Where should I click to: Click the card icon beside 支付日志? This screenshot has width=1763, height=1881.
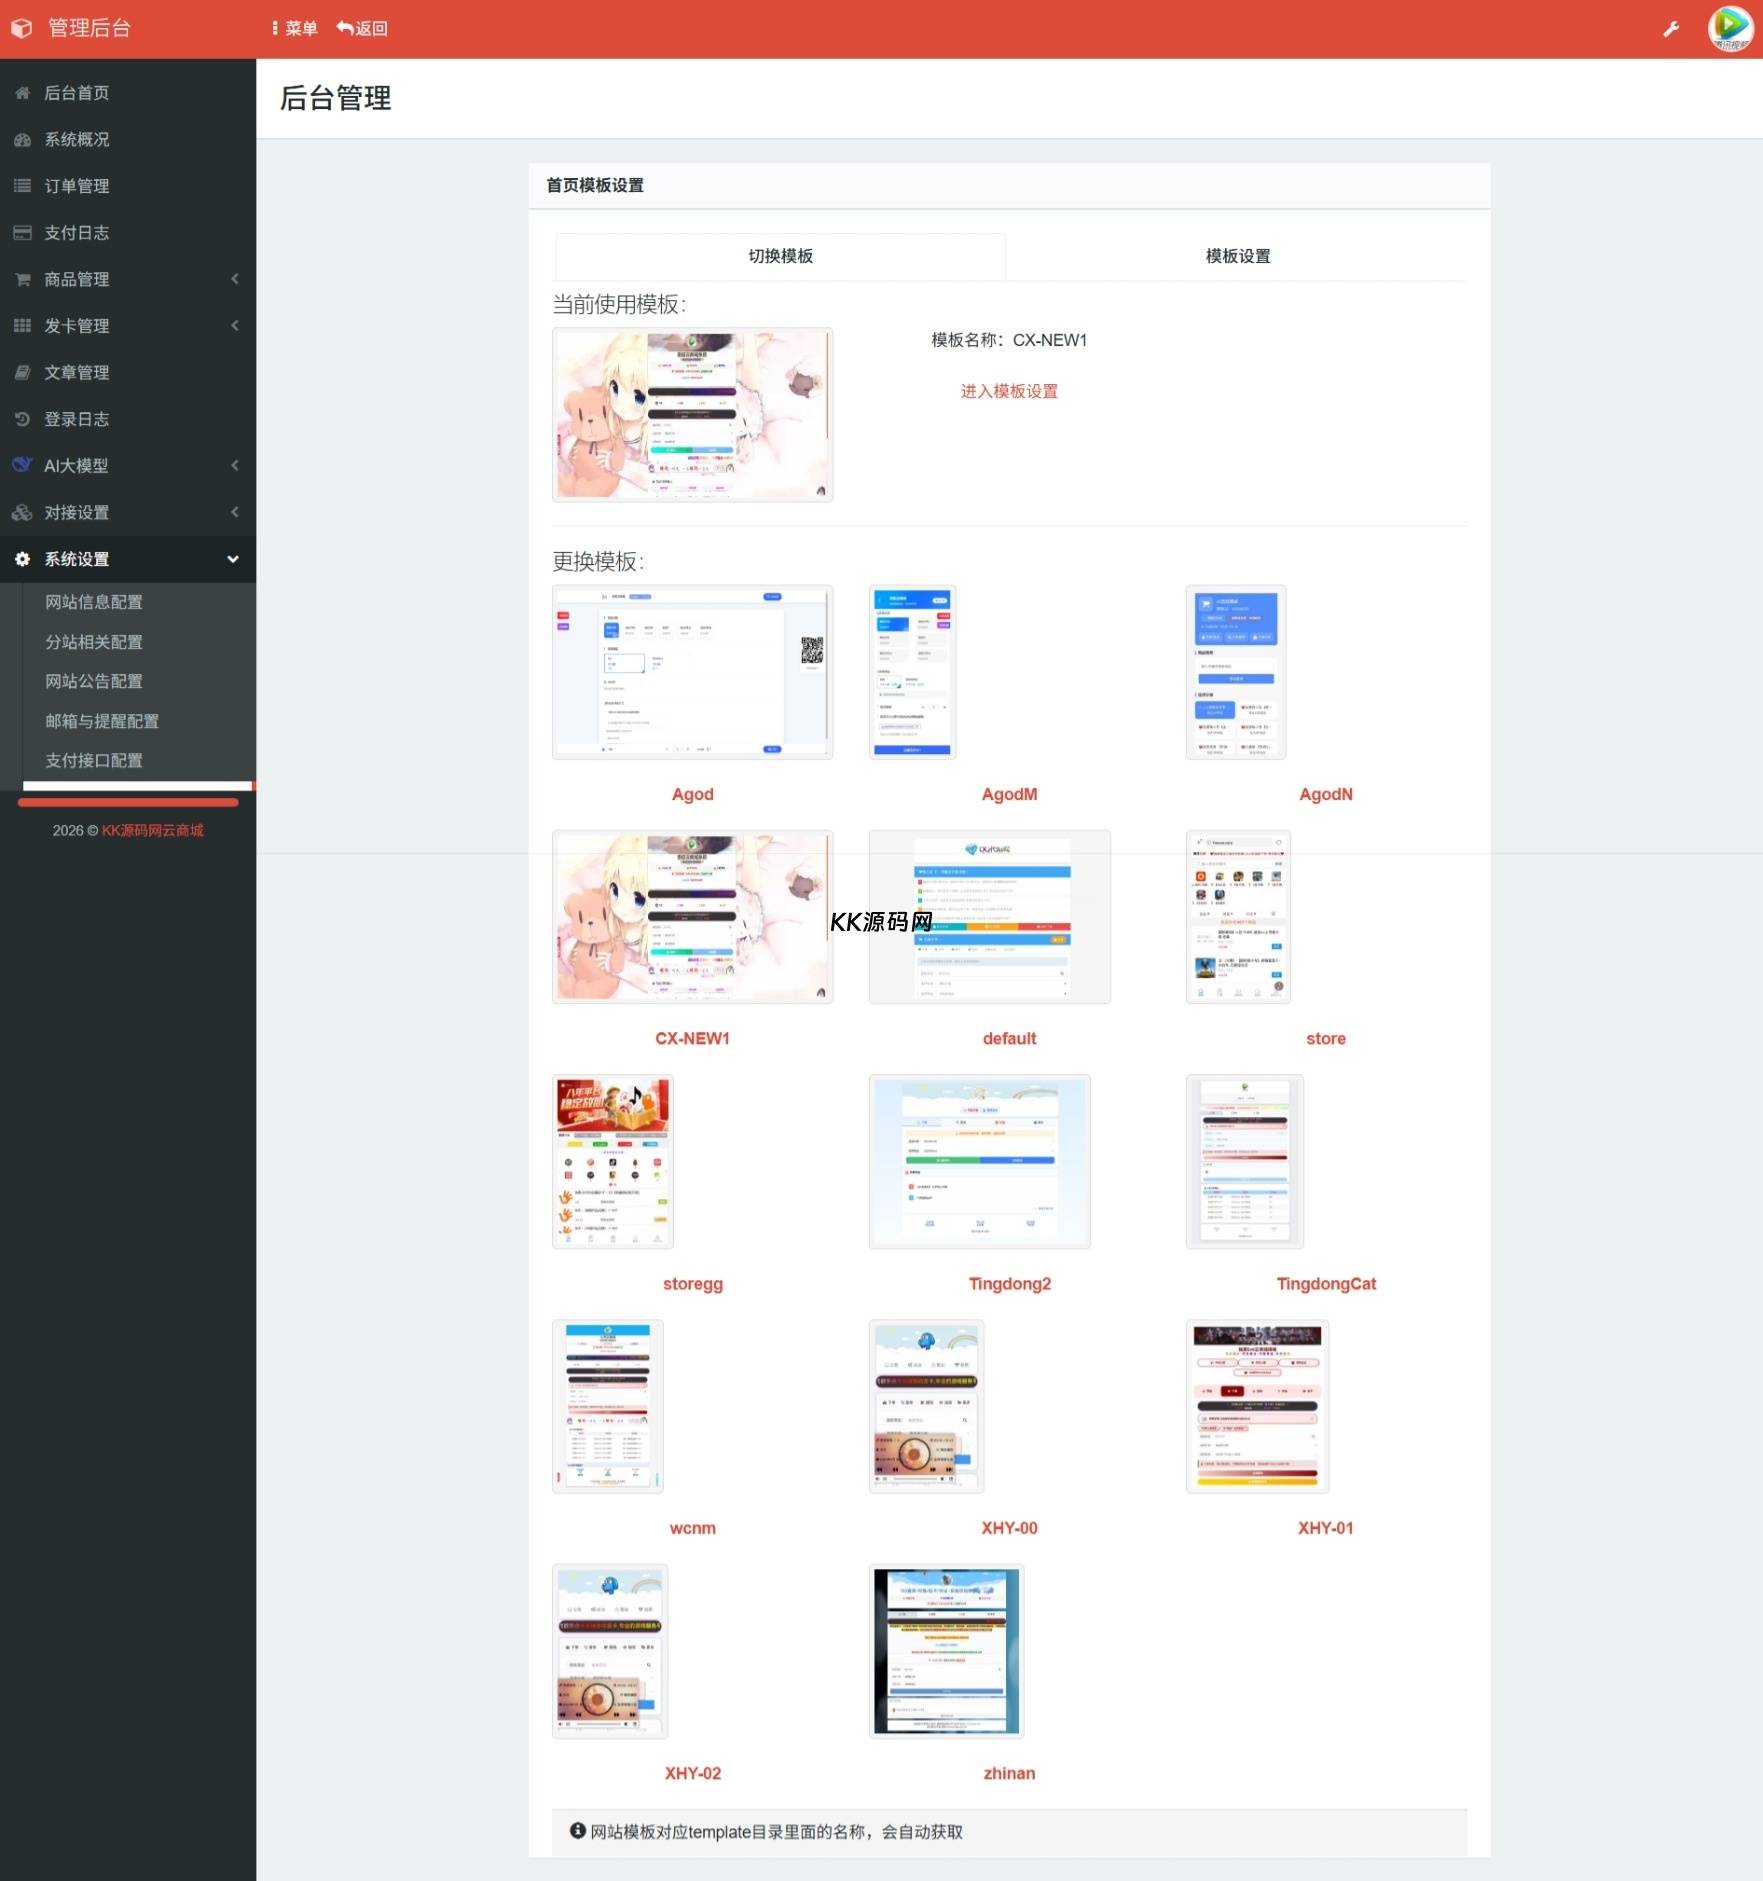click(22, 233)
